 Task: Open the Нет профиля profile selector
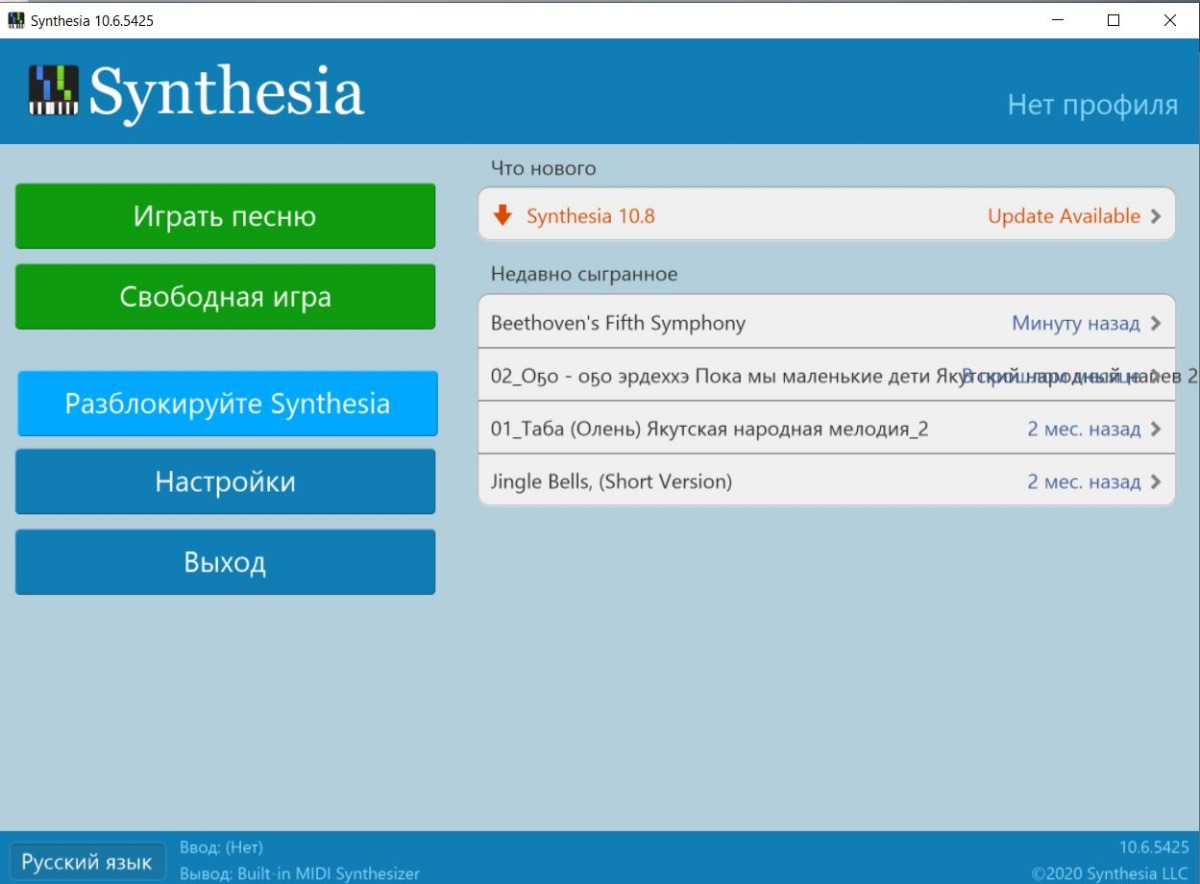tap(1092, 105)
